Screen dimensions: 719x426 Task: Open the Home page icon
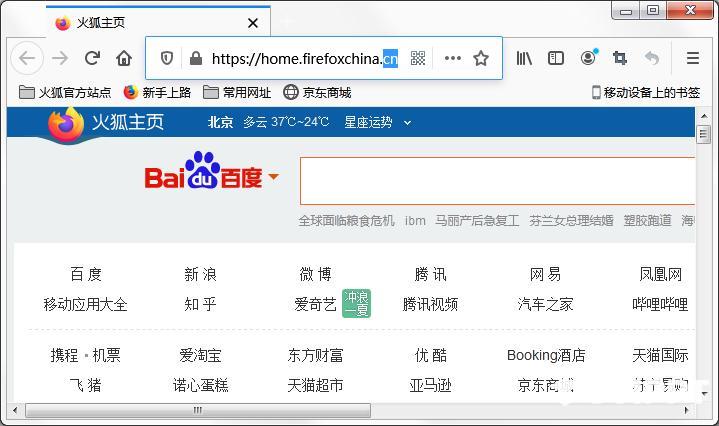(x=124, y=58)
